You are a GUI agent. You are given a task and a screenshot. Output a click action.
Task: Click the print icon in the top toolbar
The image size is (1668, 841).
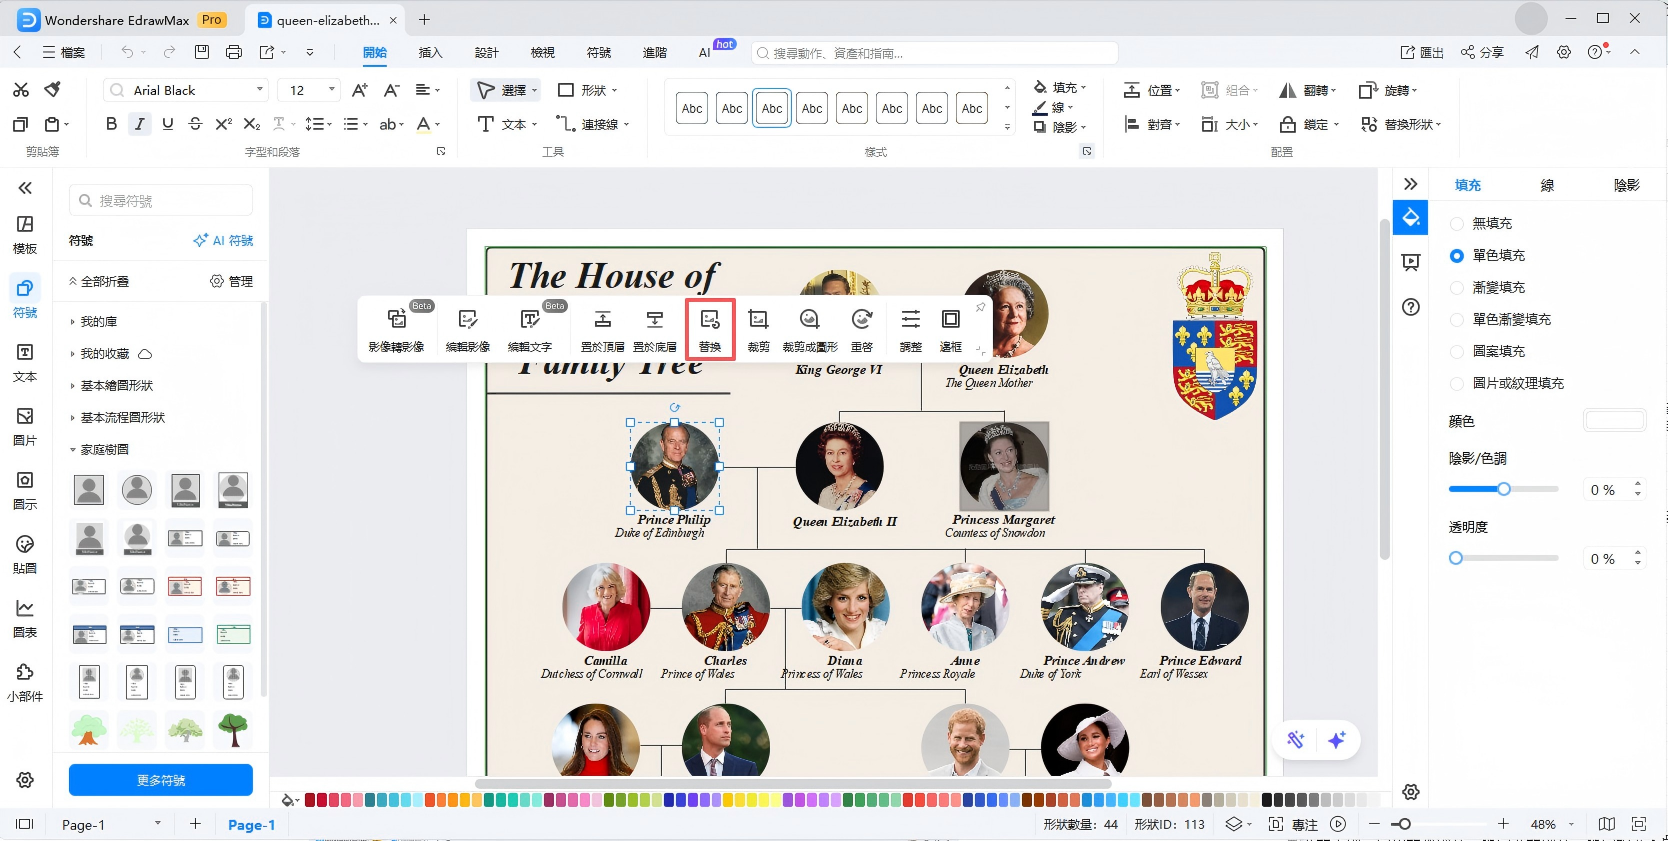pos(234,52)
